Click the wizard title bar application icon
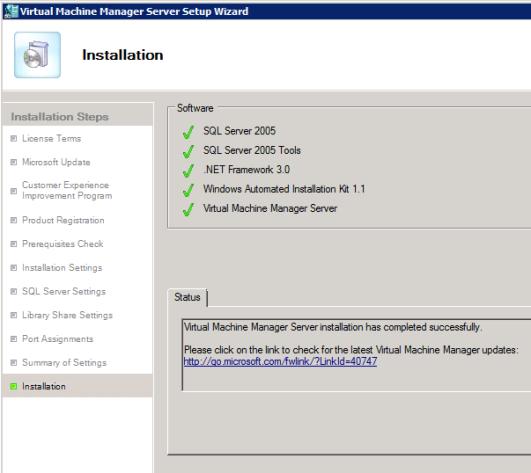 point(11,11)
